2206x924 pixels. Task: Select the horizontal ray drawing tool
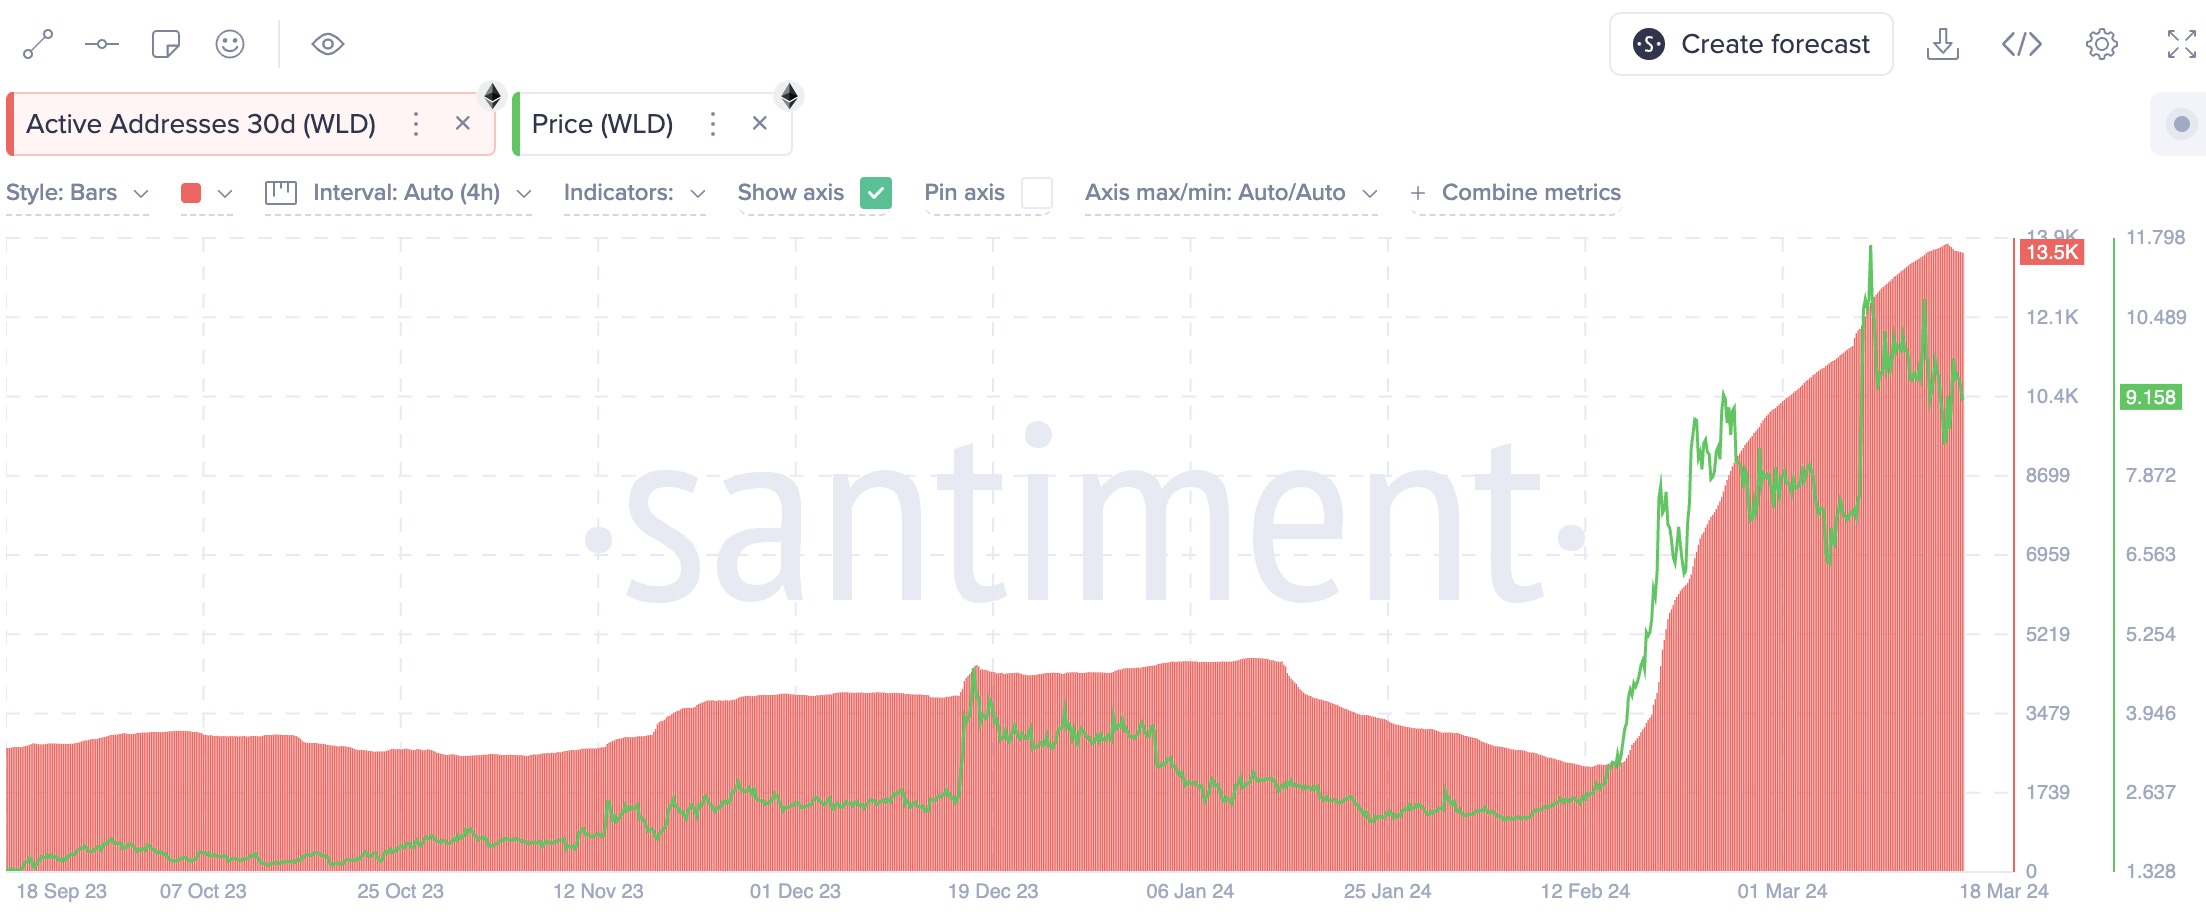point(102,44)
